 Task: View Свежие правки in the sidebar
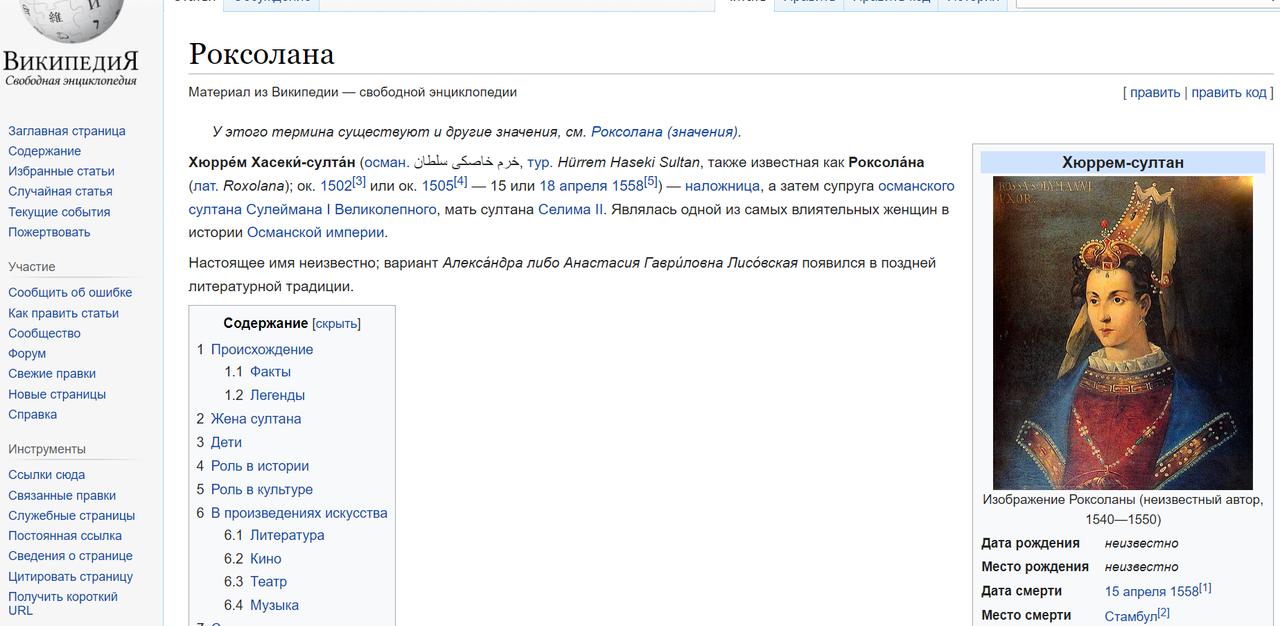52,373
